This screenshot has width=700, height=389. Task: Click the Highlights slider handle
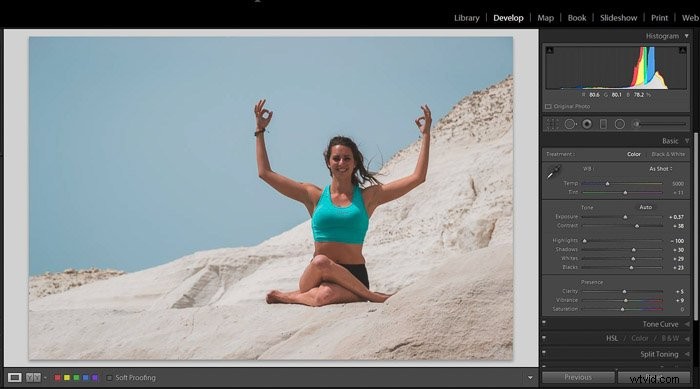(584, 241)
